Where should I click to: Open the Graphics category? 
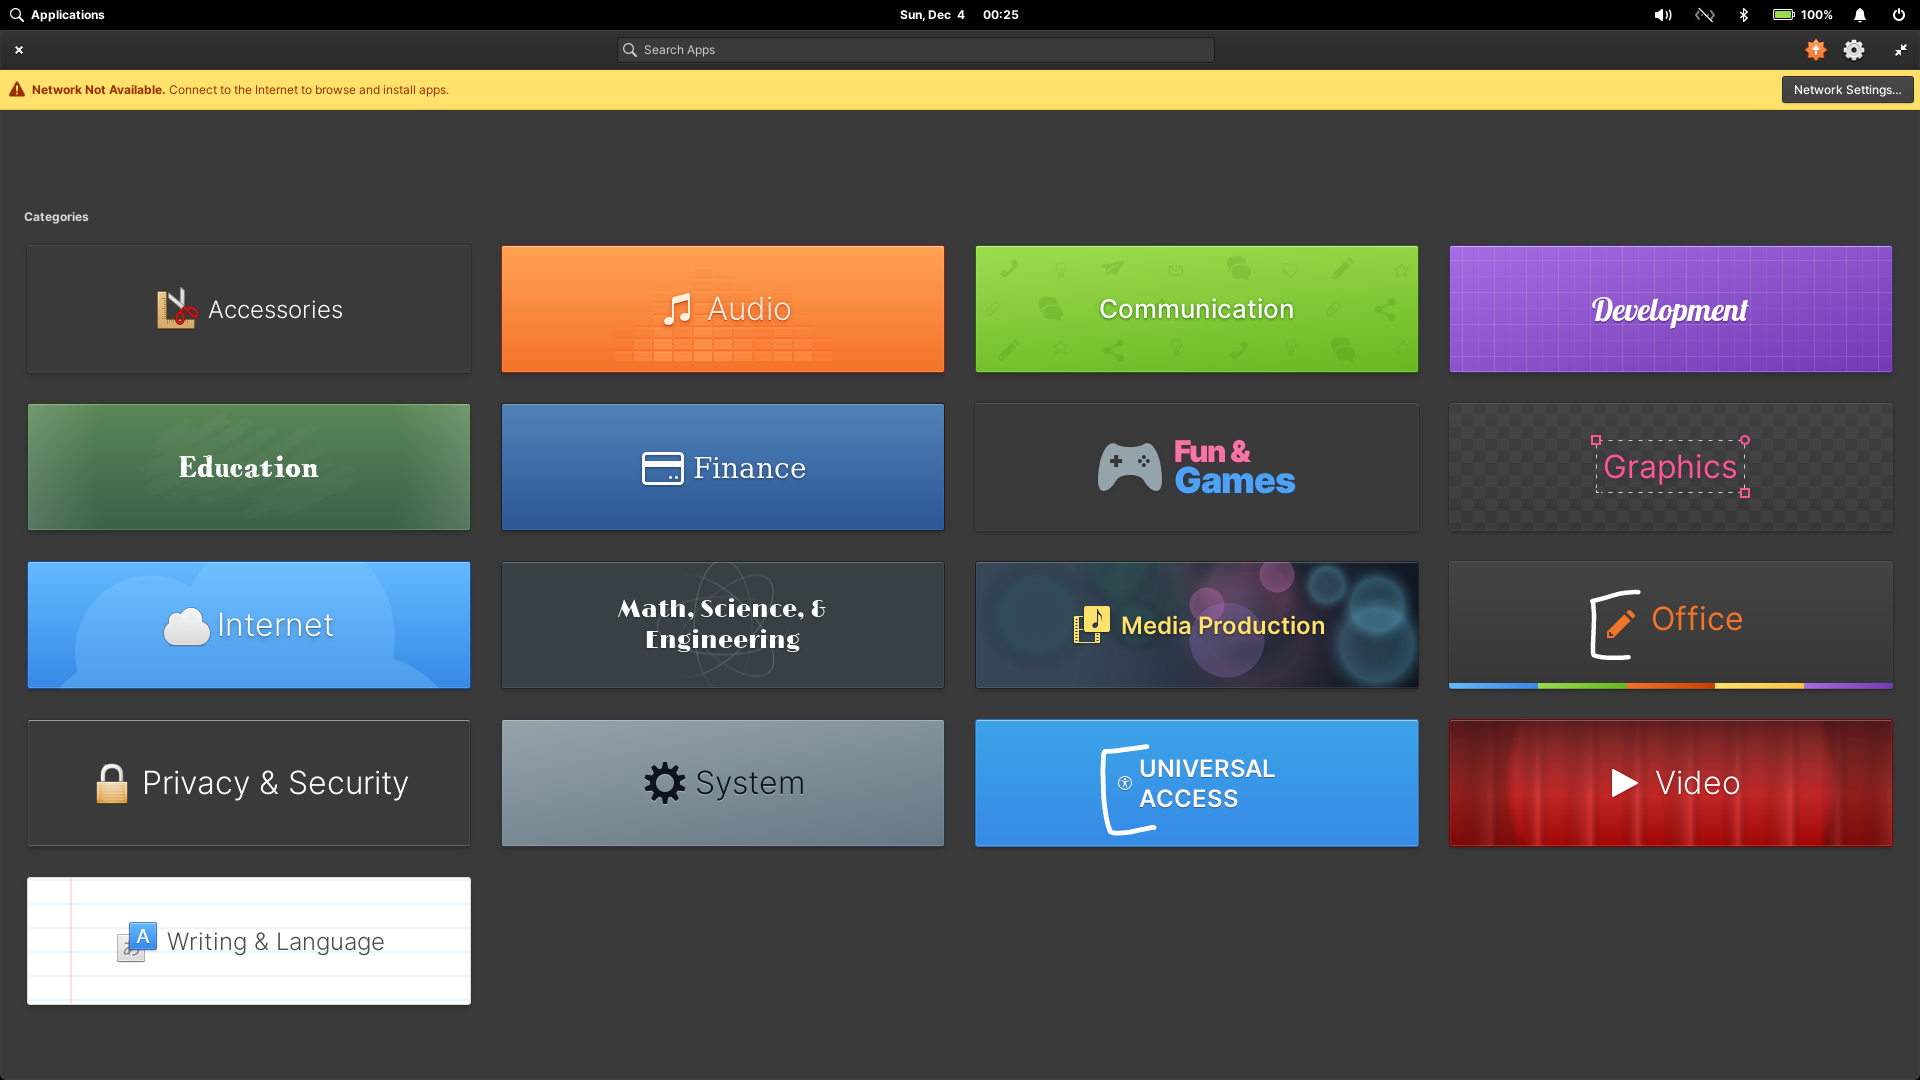[x=1669, y=466]
